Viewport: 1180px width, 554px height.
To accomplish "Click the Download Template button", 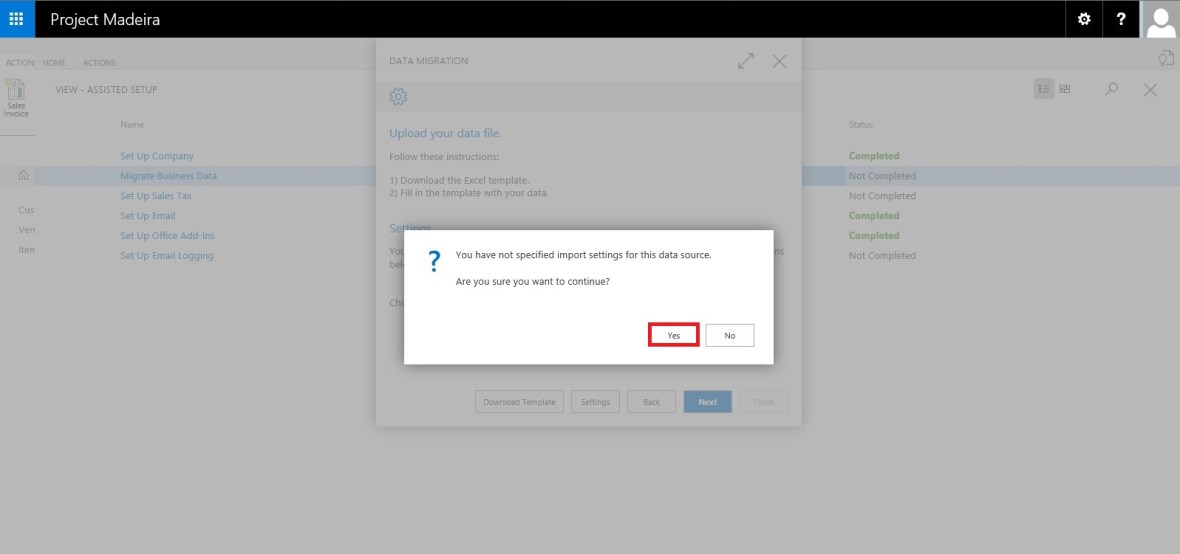I will point(519,402).
